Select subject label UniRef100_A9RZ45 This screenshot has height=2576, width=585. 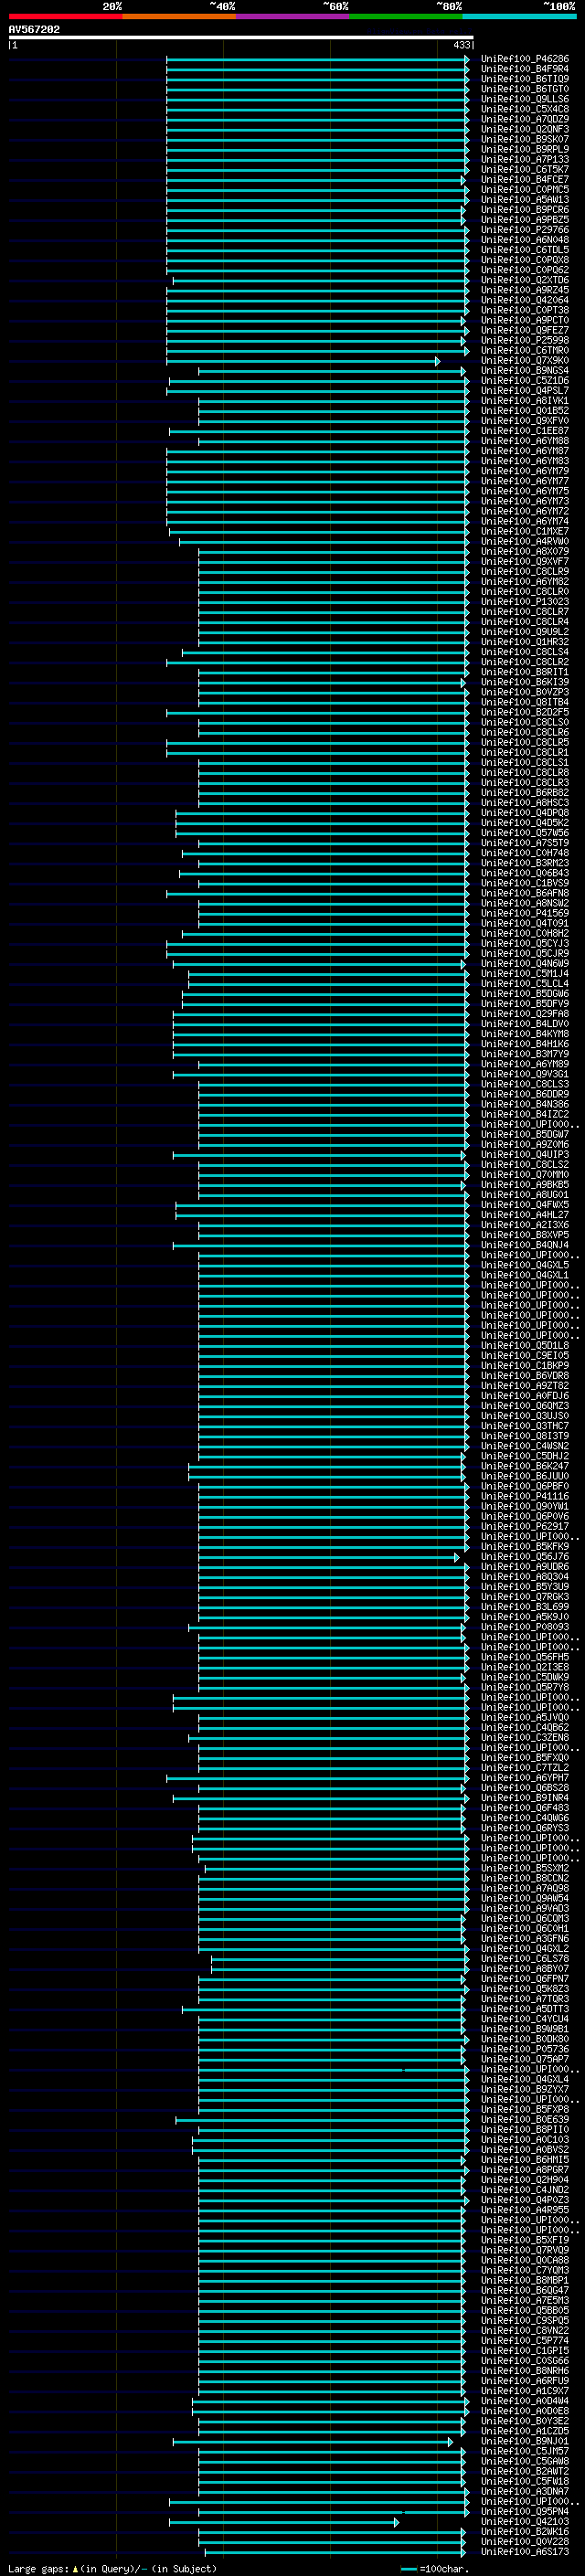(524, 290)
